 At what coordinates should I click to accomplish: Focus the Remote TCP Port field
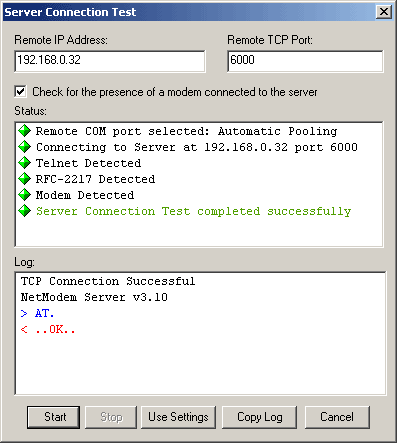click(305, 61)
